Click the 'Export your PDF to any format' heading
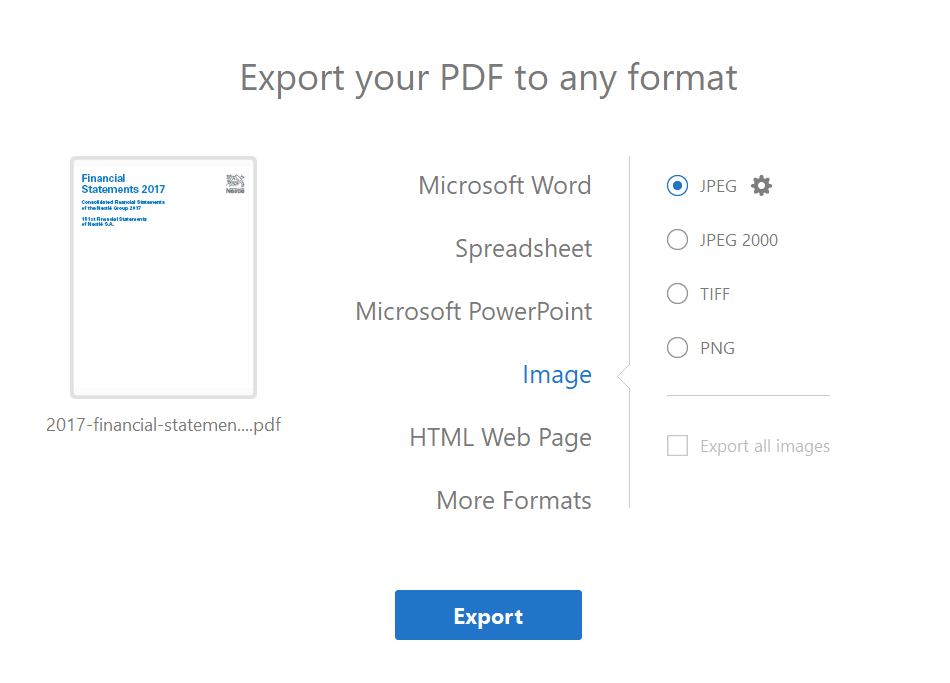This screenshot has width=950, height=683. coord(488,77)
